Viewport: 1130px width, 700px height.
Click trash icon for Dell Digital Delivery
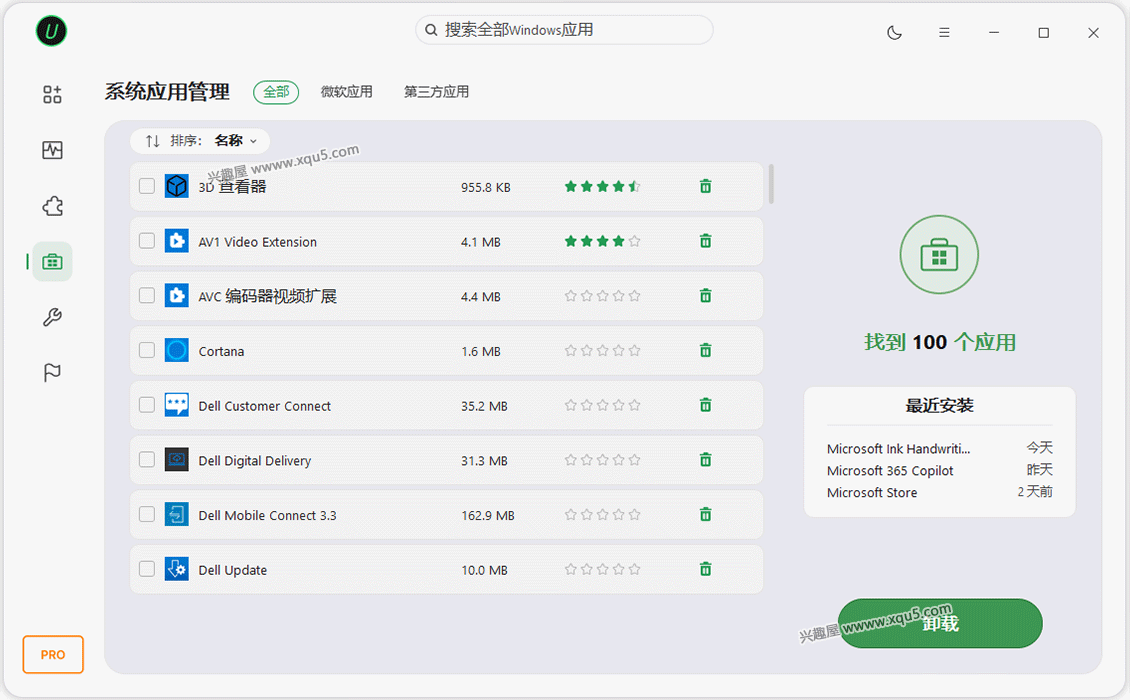706,460
